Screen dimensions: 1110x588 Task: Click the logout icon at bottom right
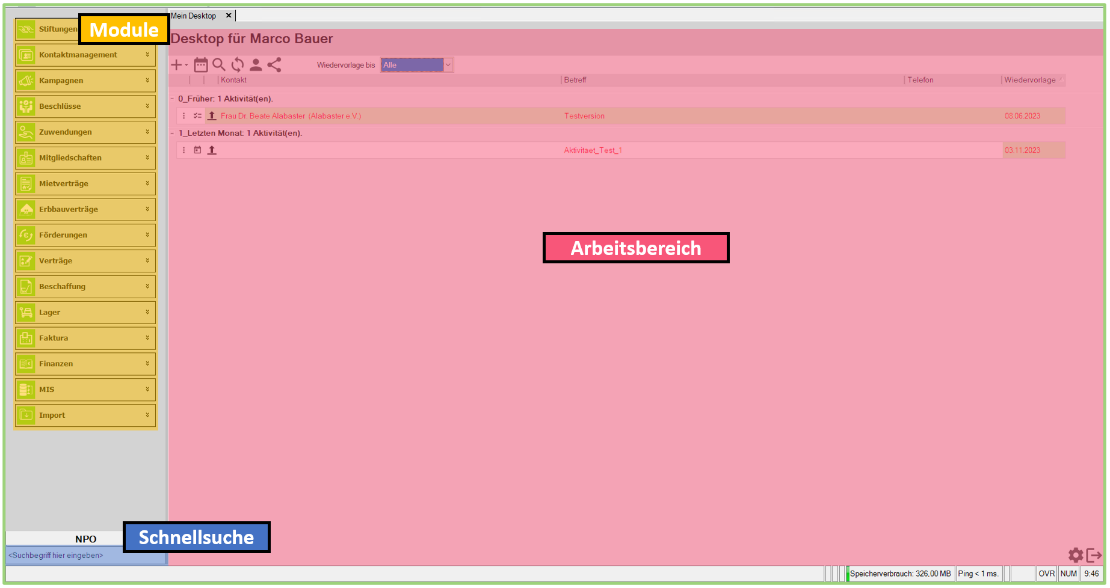1093,555
